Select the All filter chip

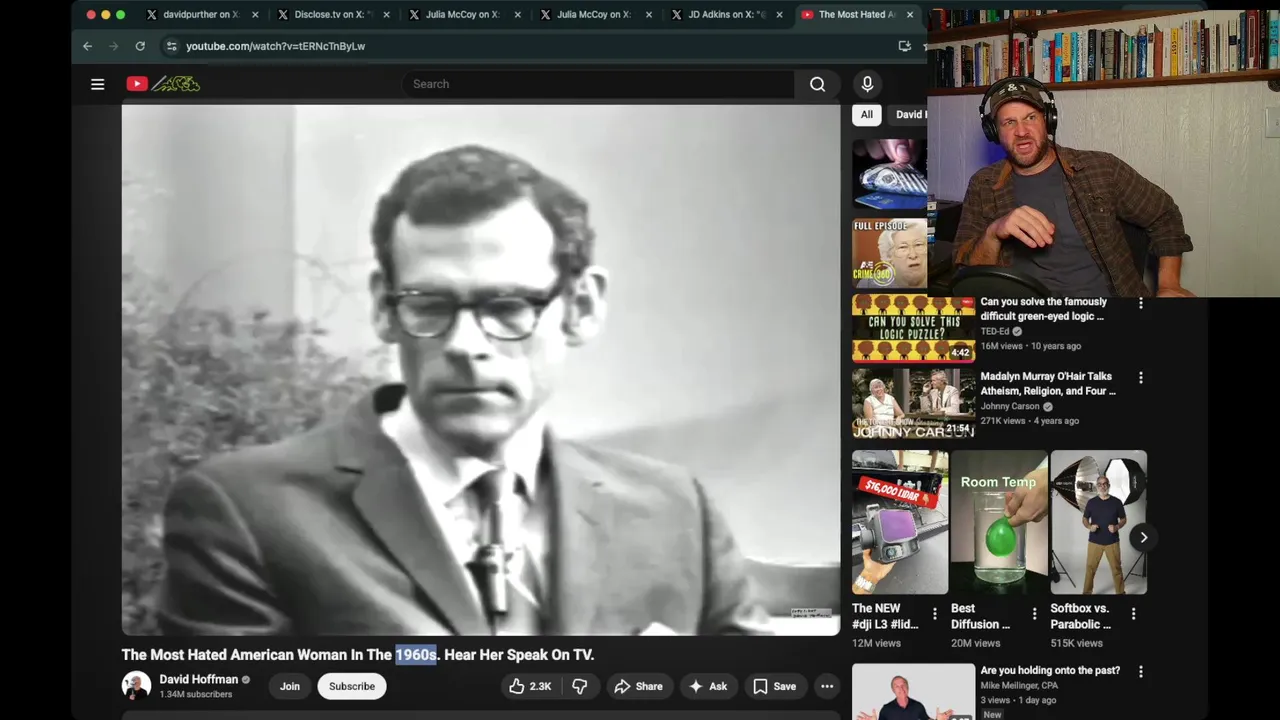coord(867,114)
